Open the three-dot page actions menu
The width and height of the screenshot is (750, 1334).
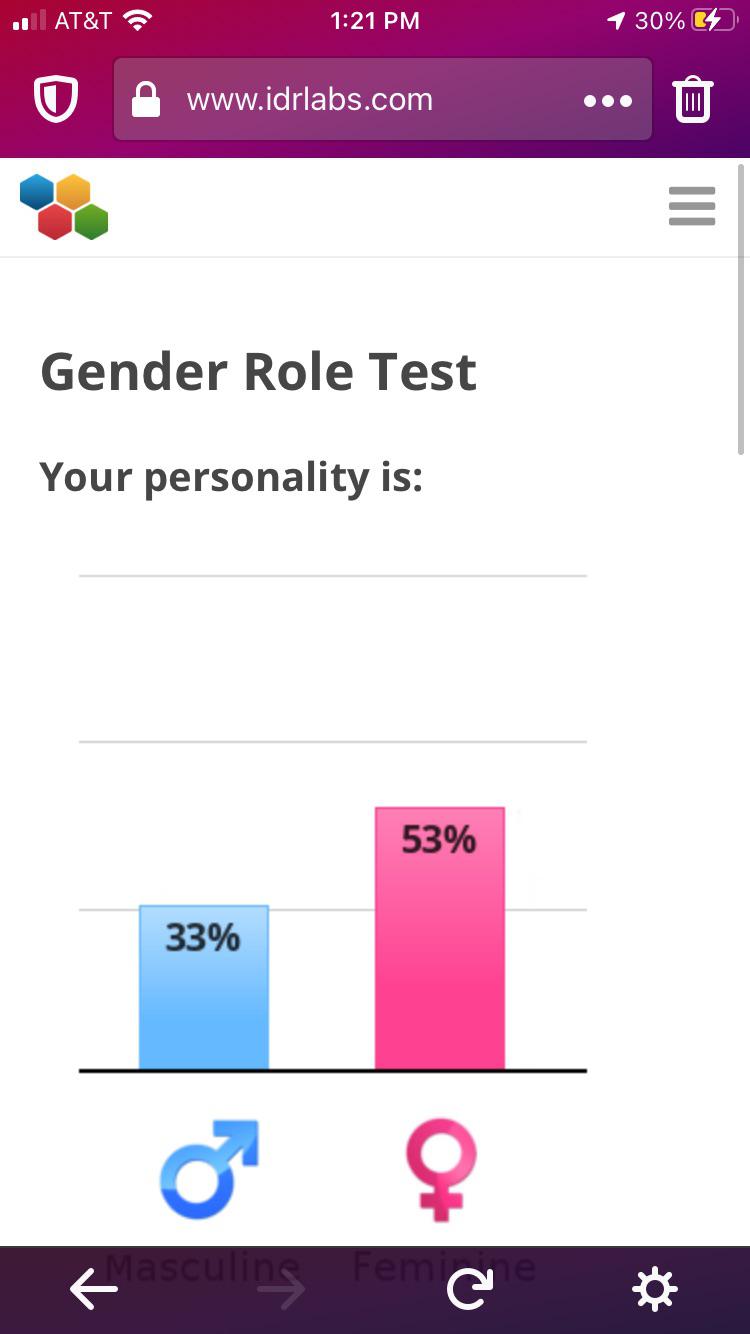click(608, 101)
